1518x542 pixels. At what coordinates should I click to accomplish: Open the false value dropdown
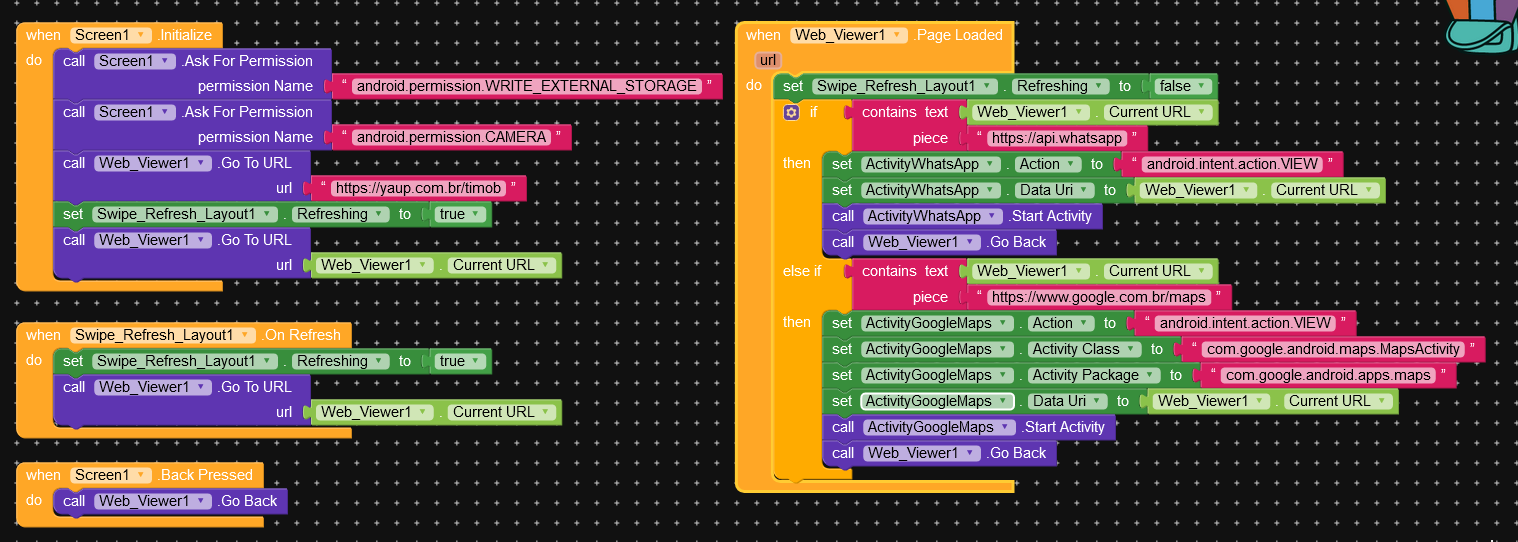pos(1182,86)
